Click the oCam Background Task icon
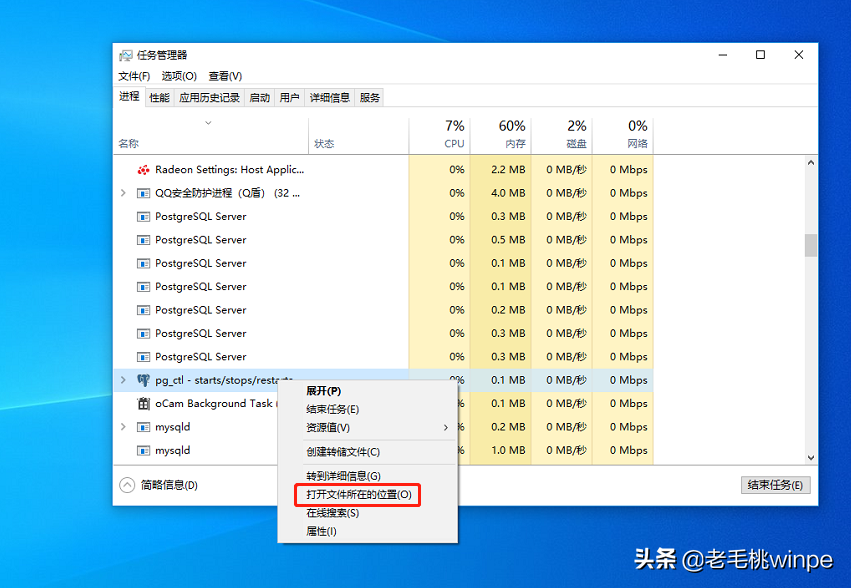Screen dimensions: 851x588 click(x=143, y=403)
